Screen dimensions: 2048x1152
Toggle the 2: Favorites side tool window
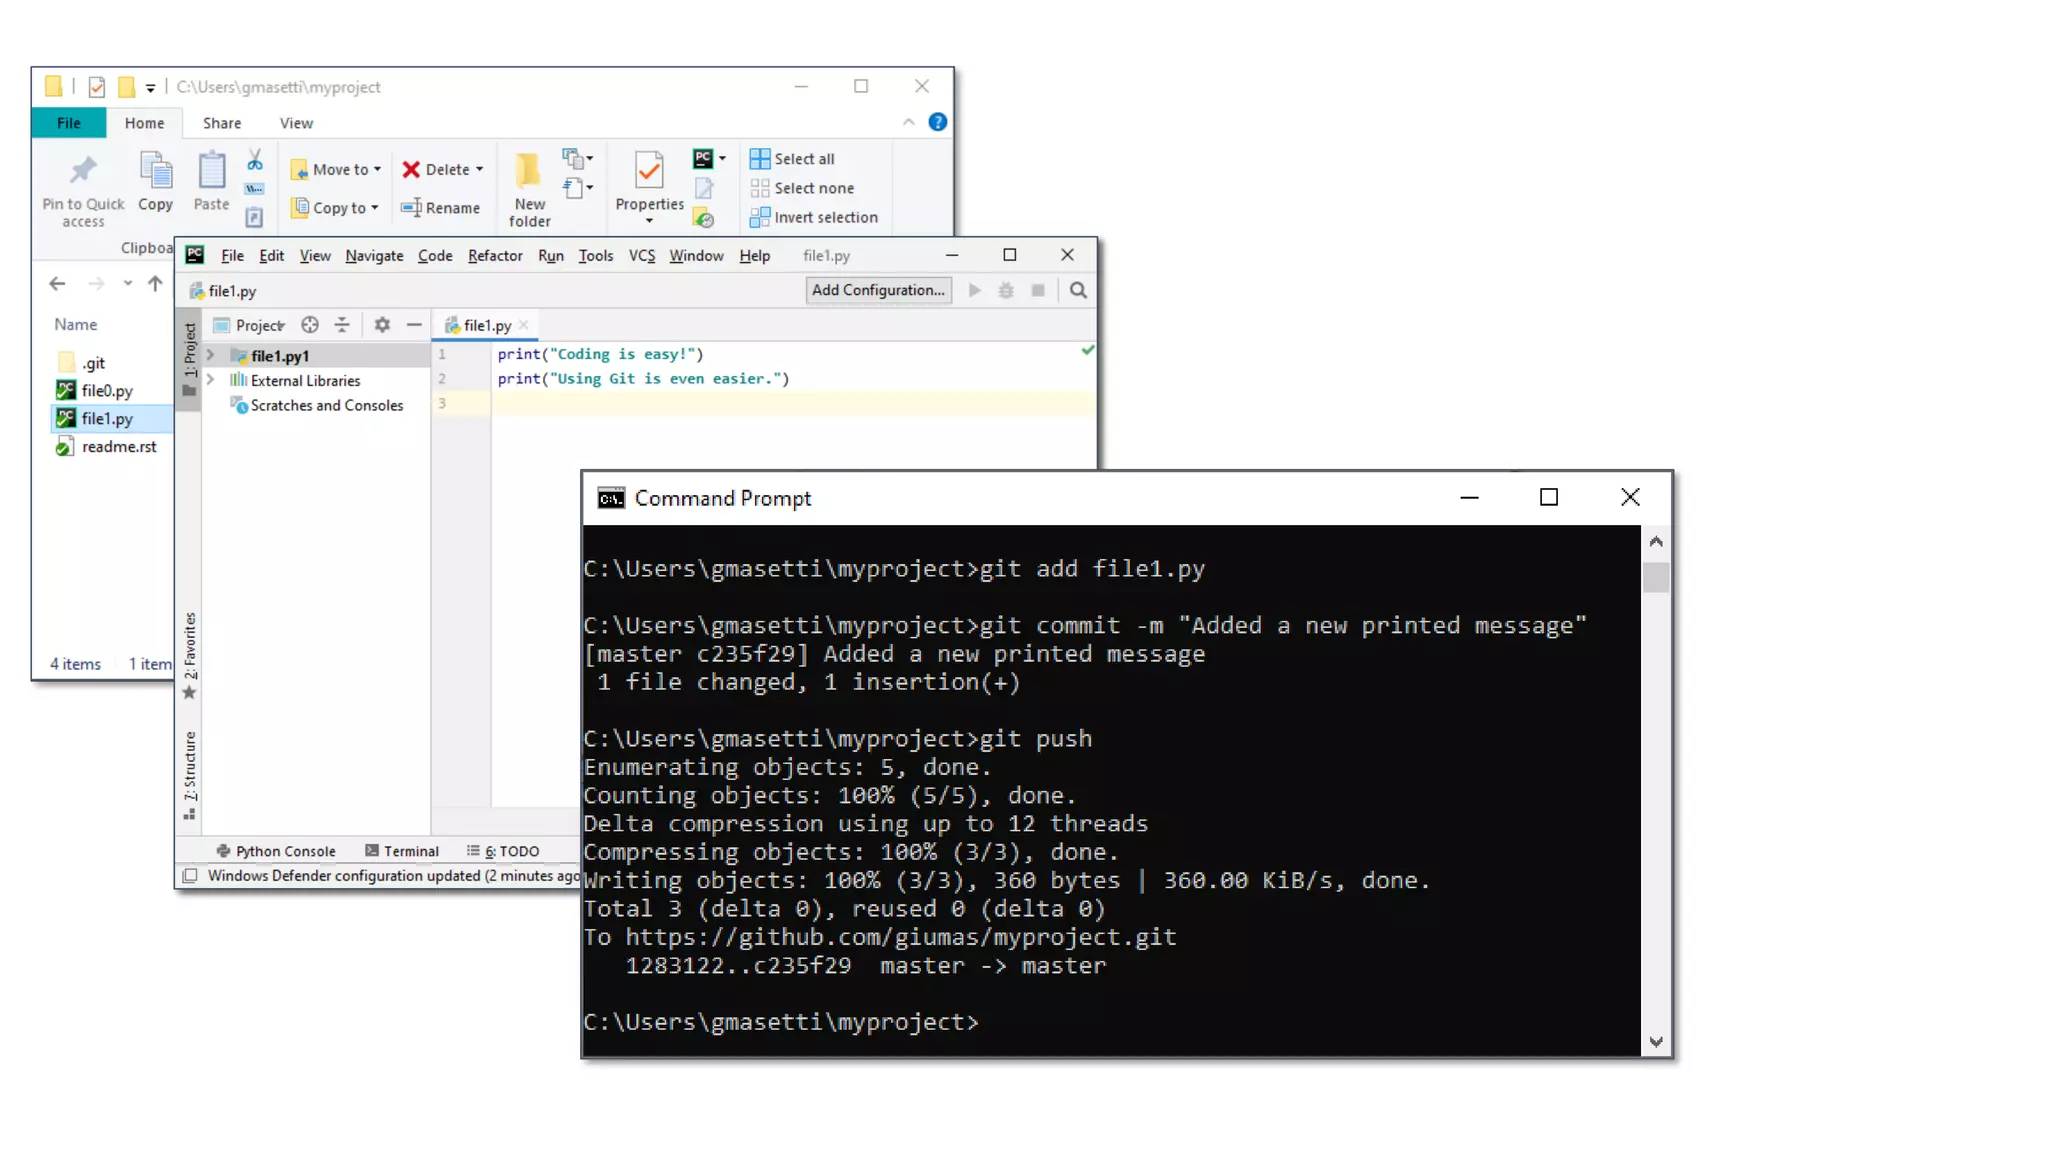point(190,650)
